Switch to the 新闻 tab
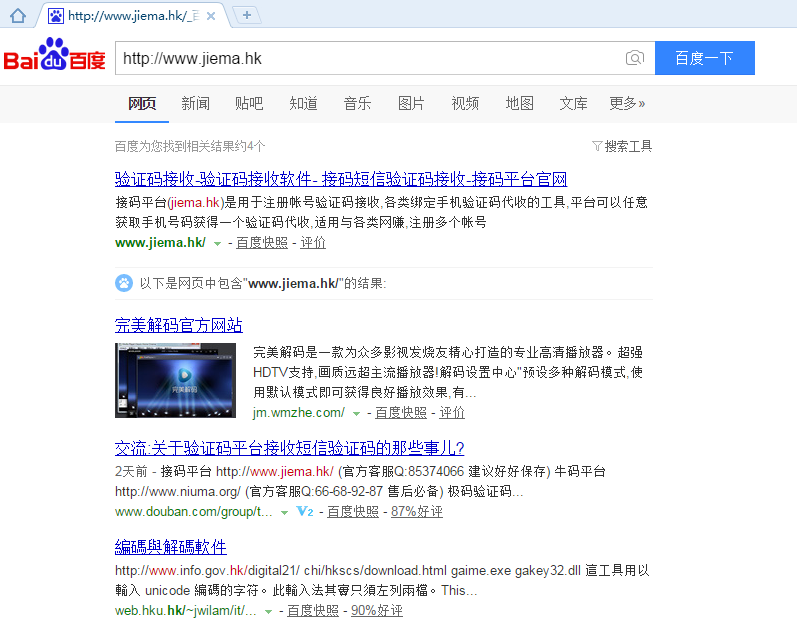Image resolution: width=797 pixels, height=633 pixels. coord(196,104)
